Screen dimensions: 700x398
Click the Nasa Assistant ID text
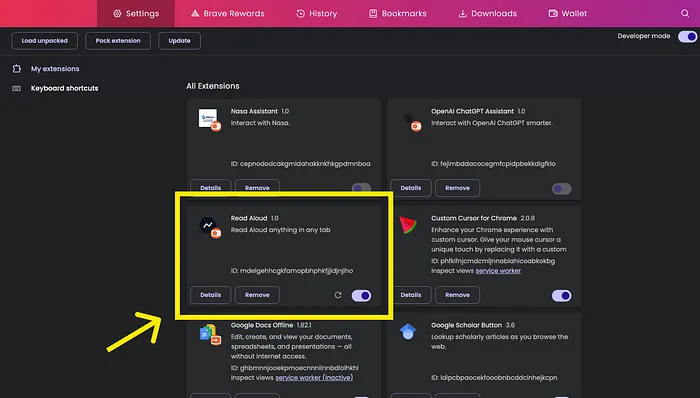pyautogui.click(x=300, y=164)
